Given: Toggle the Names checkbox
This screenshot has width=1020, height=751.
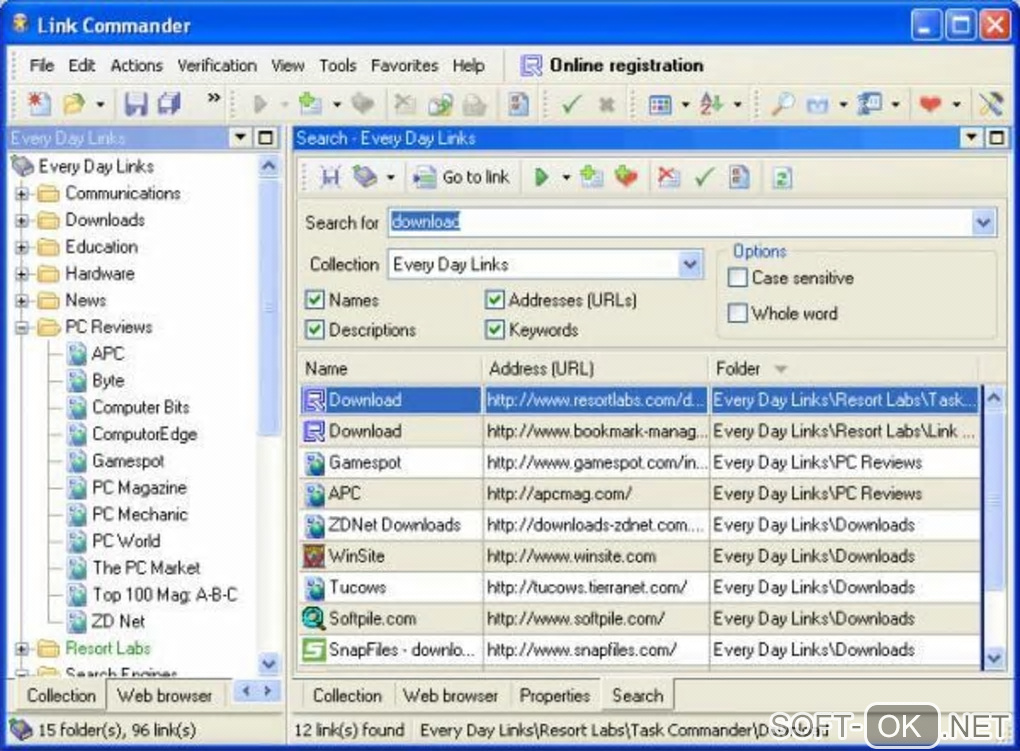Looking at the screenshot, I should coord(315,300).
